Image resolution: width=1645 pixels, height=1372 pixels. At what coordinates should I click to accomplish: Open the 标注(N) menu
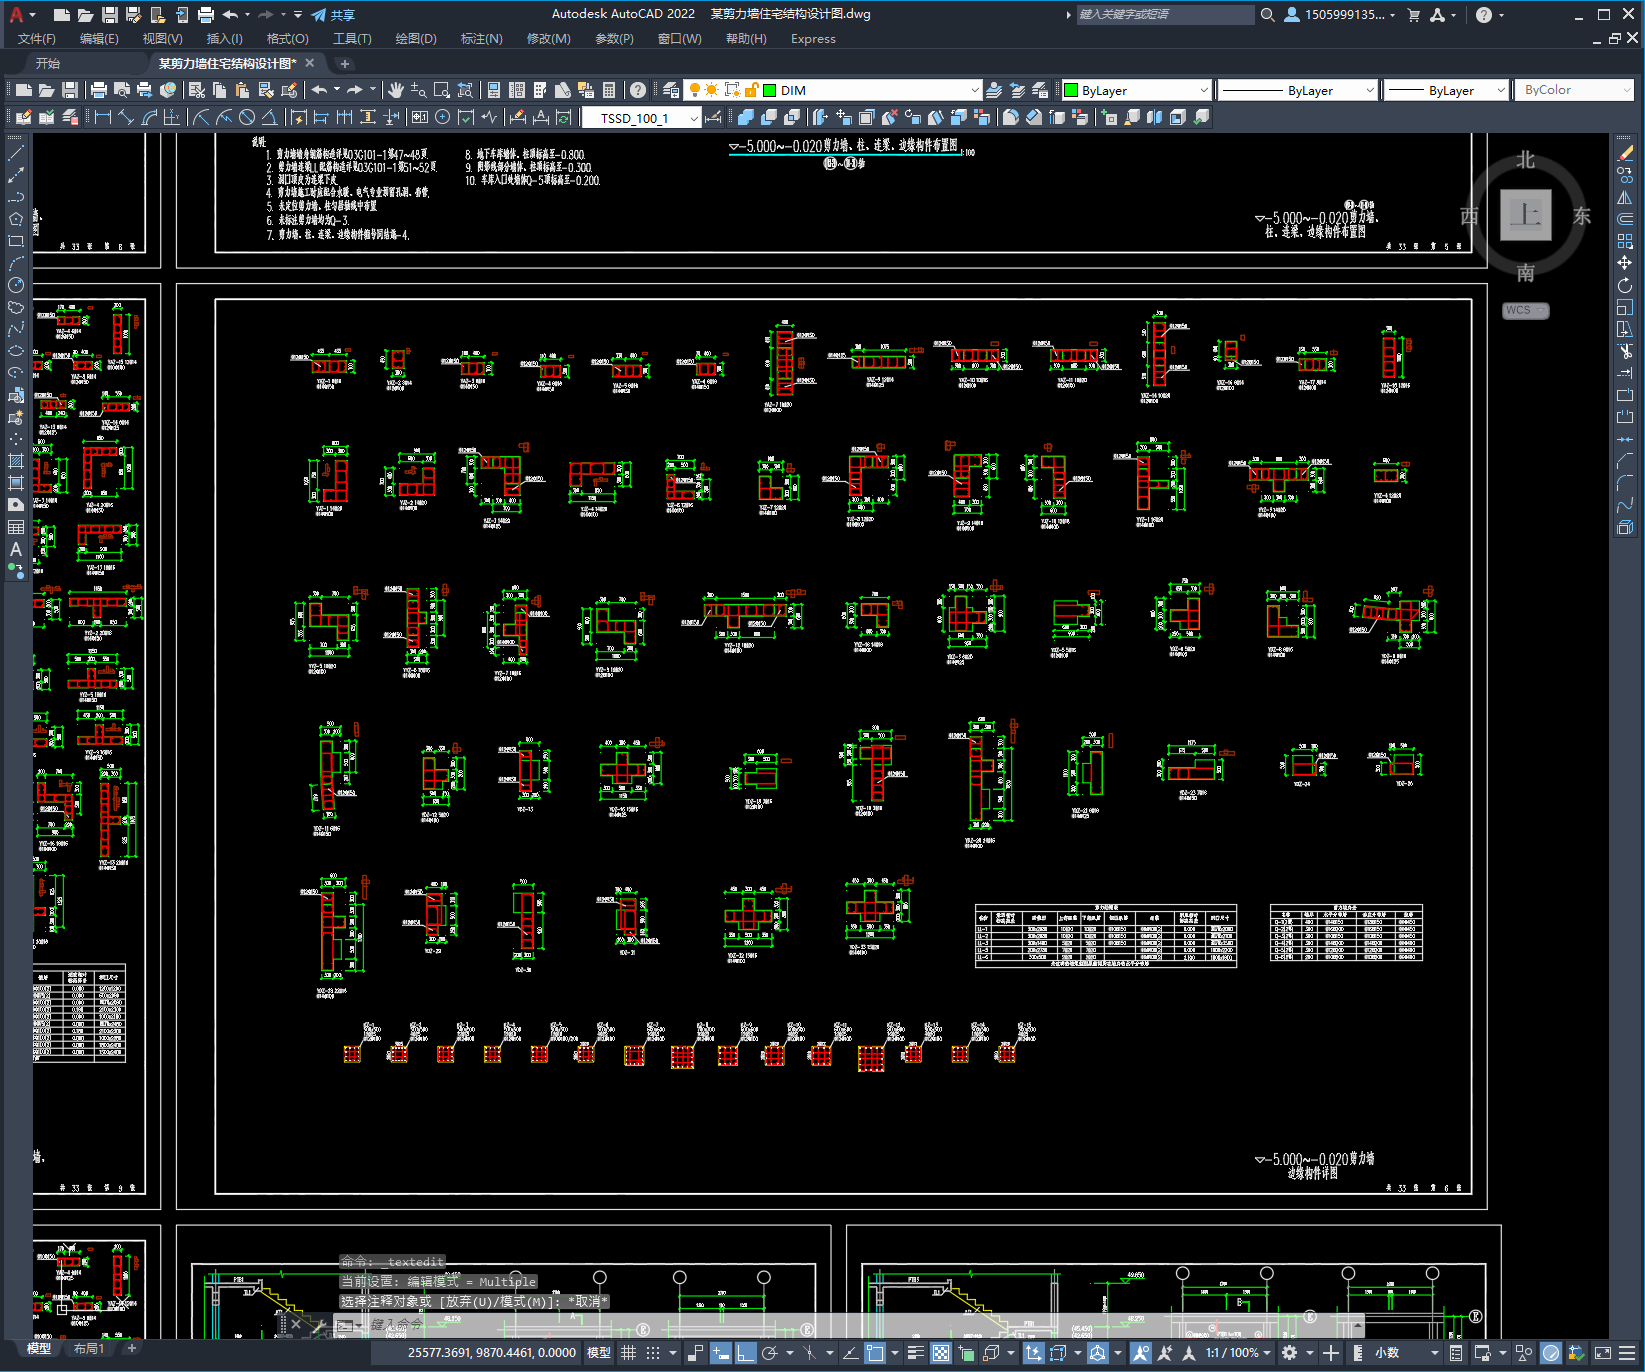click(x=481, y=38)
